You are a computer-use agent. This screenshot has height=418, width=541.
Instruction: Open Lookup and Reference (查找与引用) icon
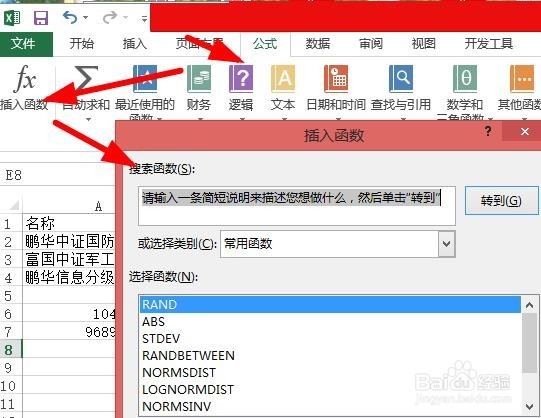click(401, 79)
